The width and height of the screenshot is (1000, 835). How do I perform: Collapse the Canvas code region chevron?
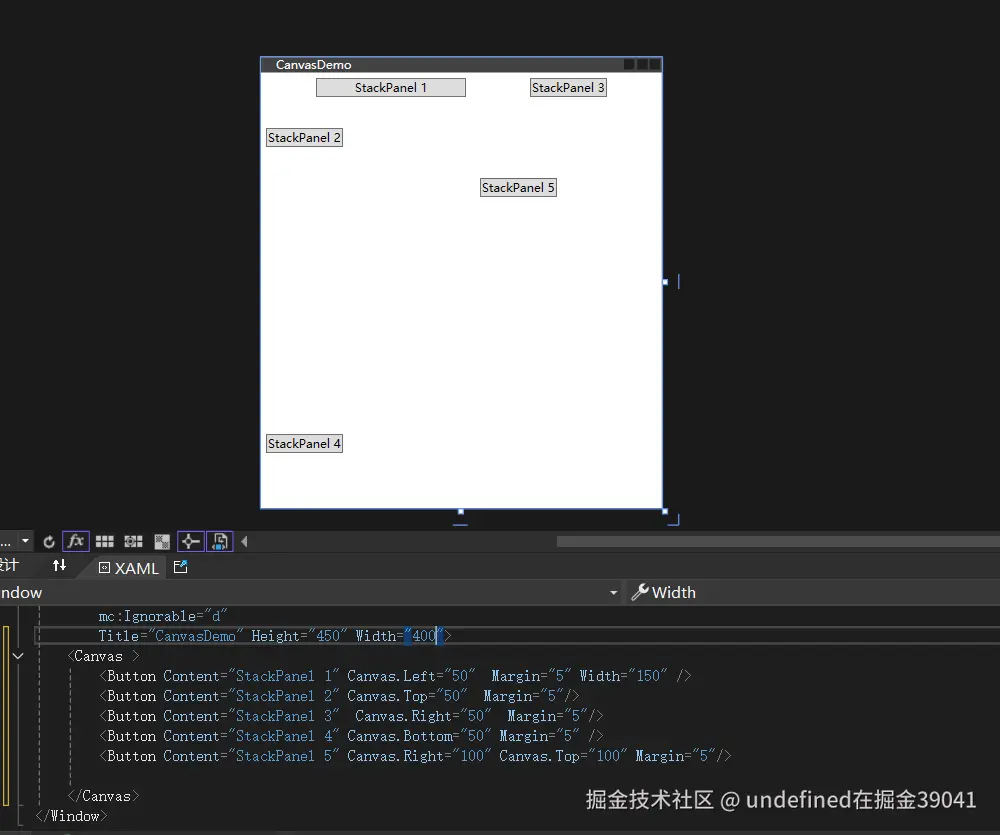click(x=18, y=656)
